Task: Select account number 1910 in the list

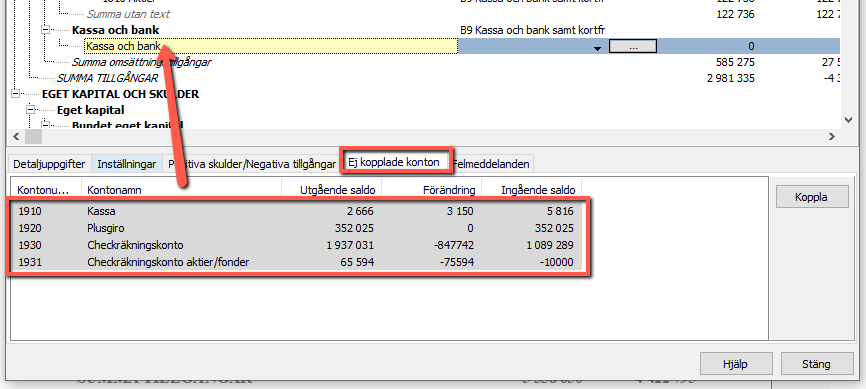Action: pyautogui.click(x=30, y=211)
